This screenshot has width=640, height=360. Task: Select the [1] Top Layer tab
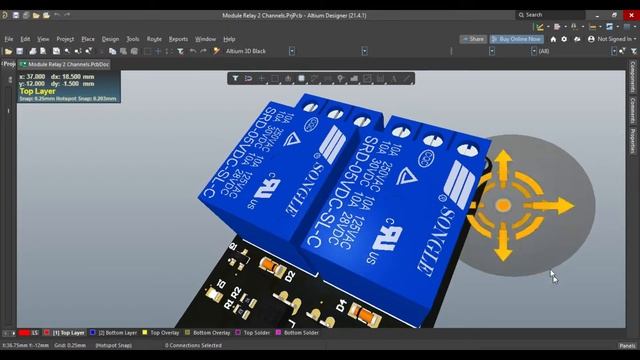tap(68, 333)
